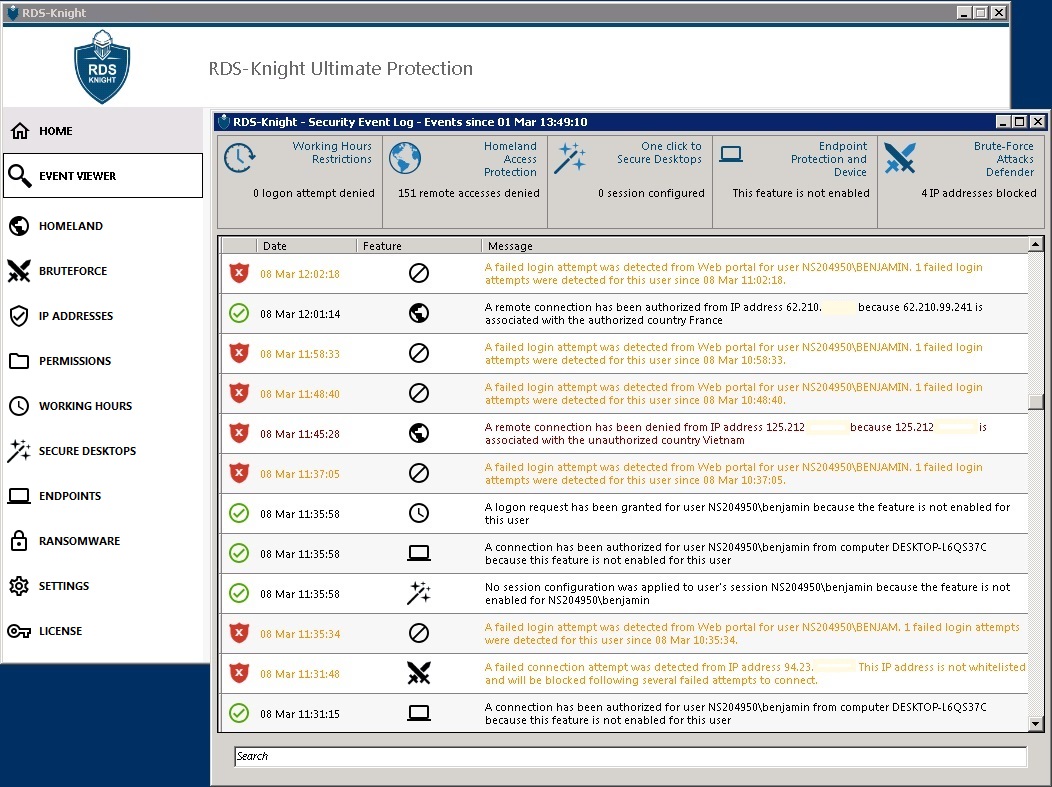The image size is (1052, 787).
Task: Click the event list scroll down arrow
Action: (x=1035, y=724)
